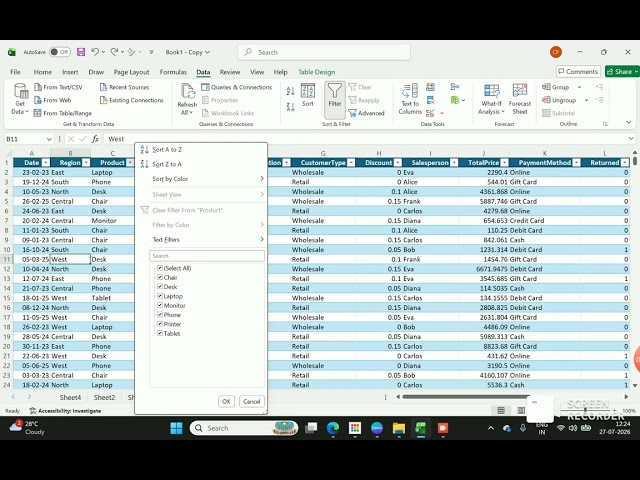Toggle (Select All) checkbox
640x480 pixels.
pyautogui.click(x=160, y=268)
